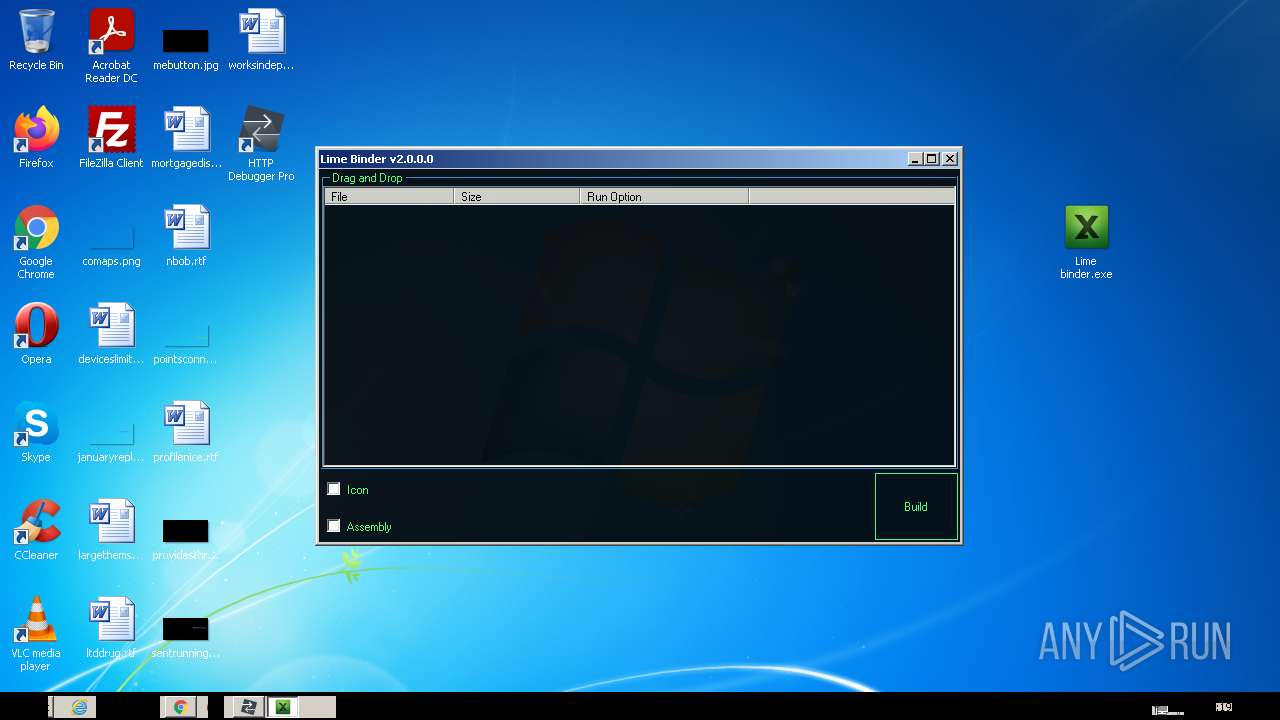The width and height of the screenshot is (1280, 720).
Task: Select the mortgagedis document icon
Action: click(186, 138)
